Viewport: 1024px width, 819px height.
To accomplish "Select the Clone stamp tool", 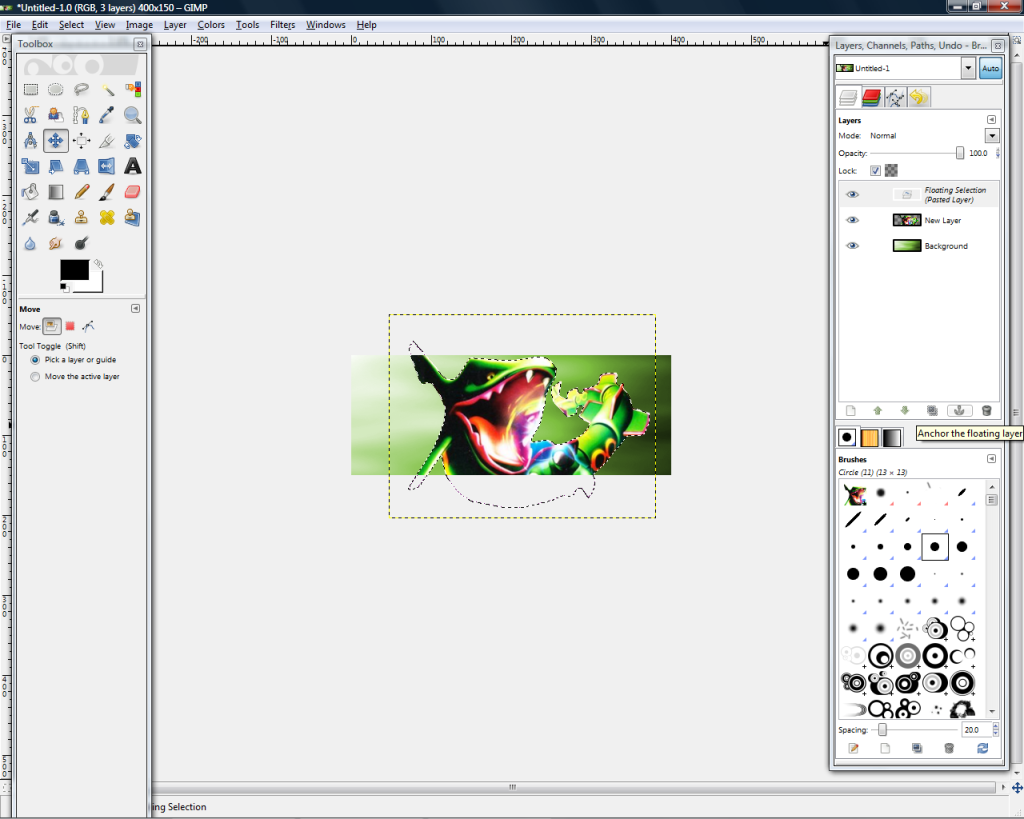I will pos(81,217).
